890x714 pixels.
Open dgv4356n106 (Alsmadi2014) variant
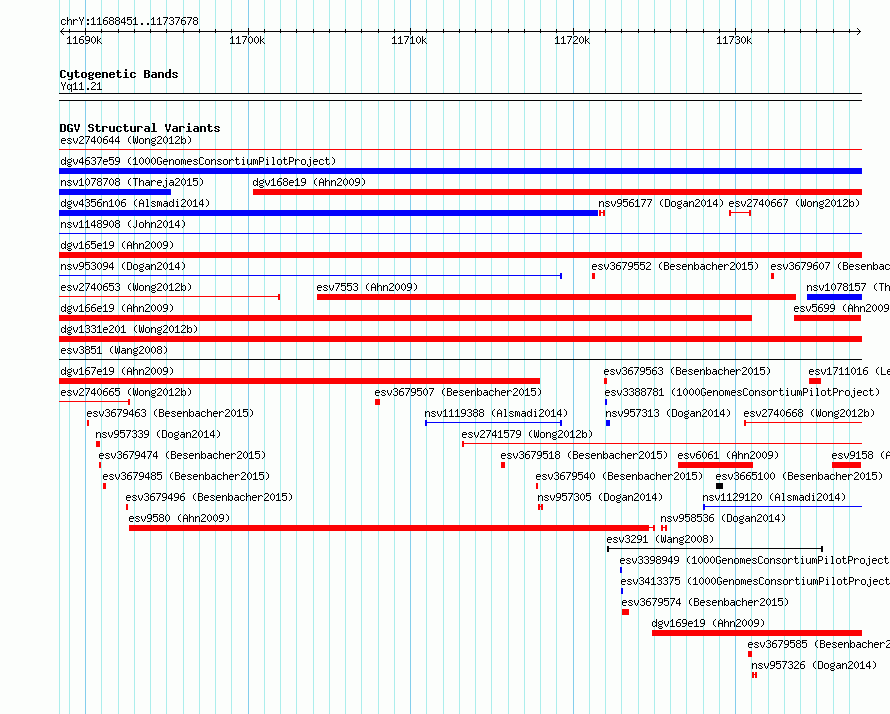[x=135, y=203]
